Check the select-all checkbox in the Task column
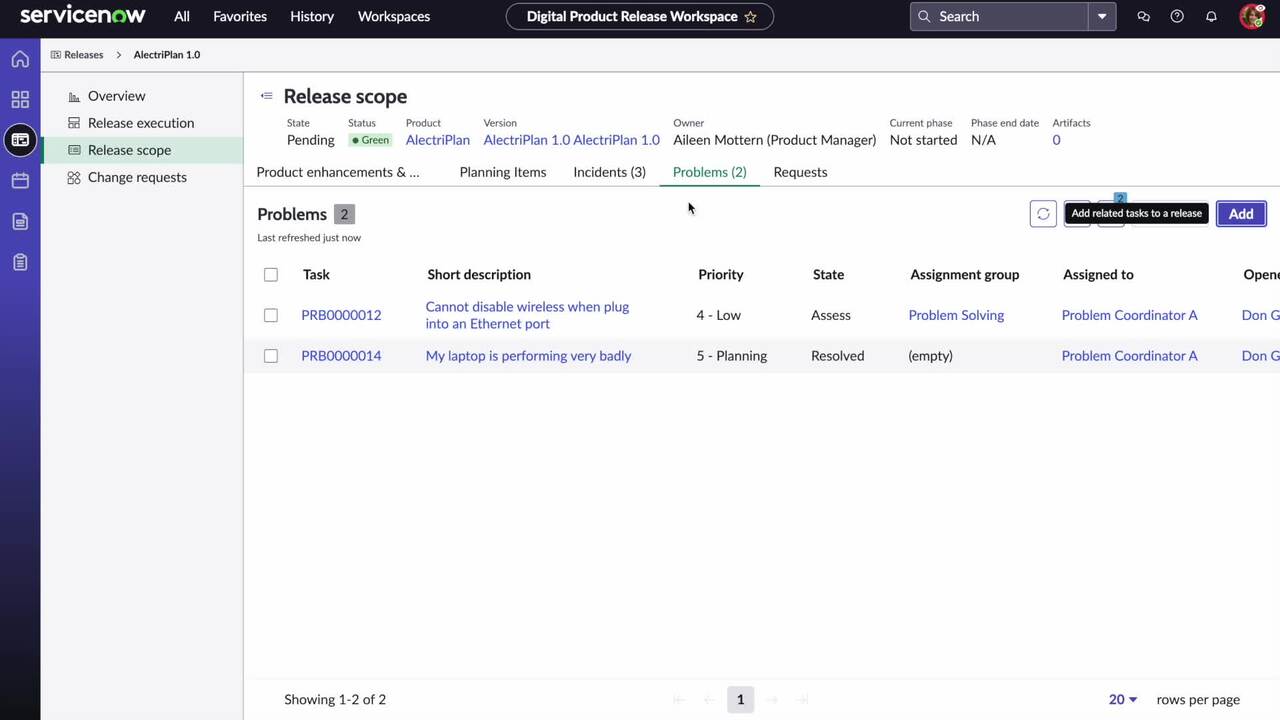The width and height of the screenshot is (1280, 720). (270, 274)
